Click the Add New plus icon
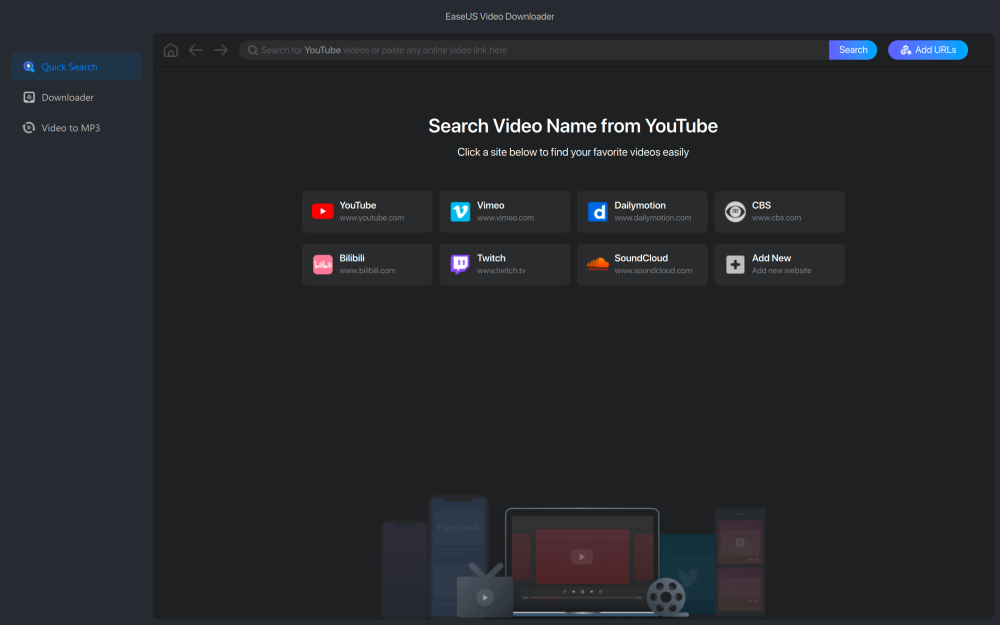The width and height of the screenshot is (1000, 625). point(735,264)
